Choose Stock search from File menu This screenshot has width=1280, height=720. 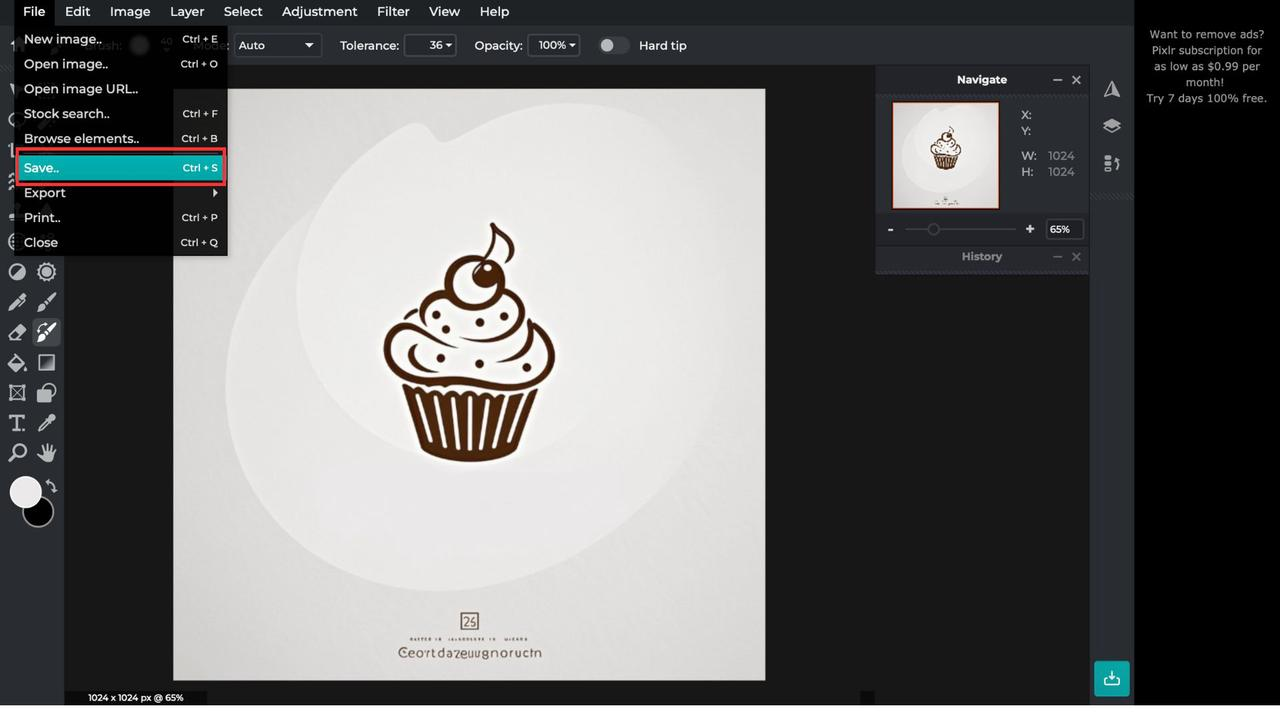pos(121,114)
